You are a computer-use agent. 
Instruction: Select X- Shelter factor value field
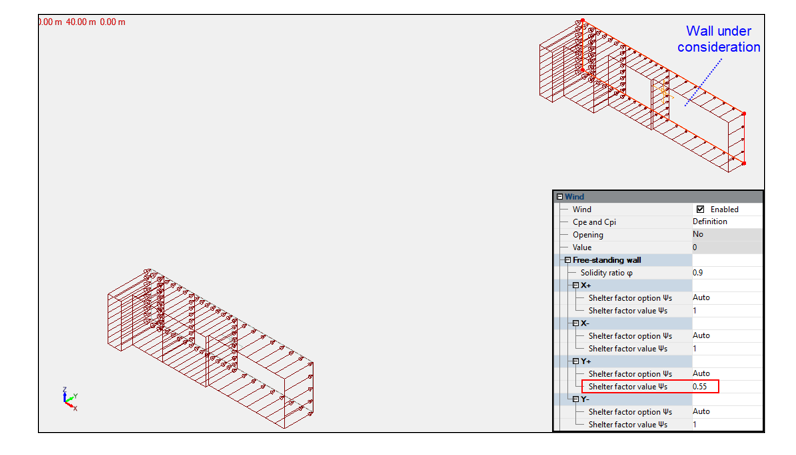tap(724, 349)
